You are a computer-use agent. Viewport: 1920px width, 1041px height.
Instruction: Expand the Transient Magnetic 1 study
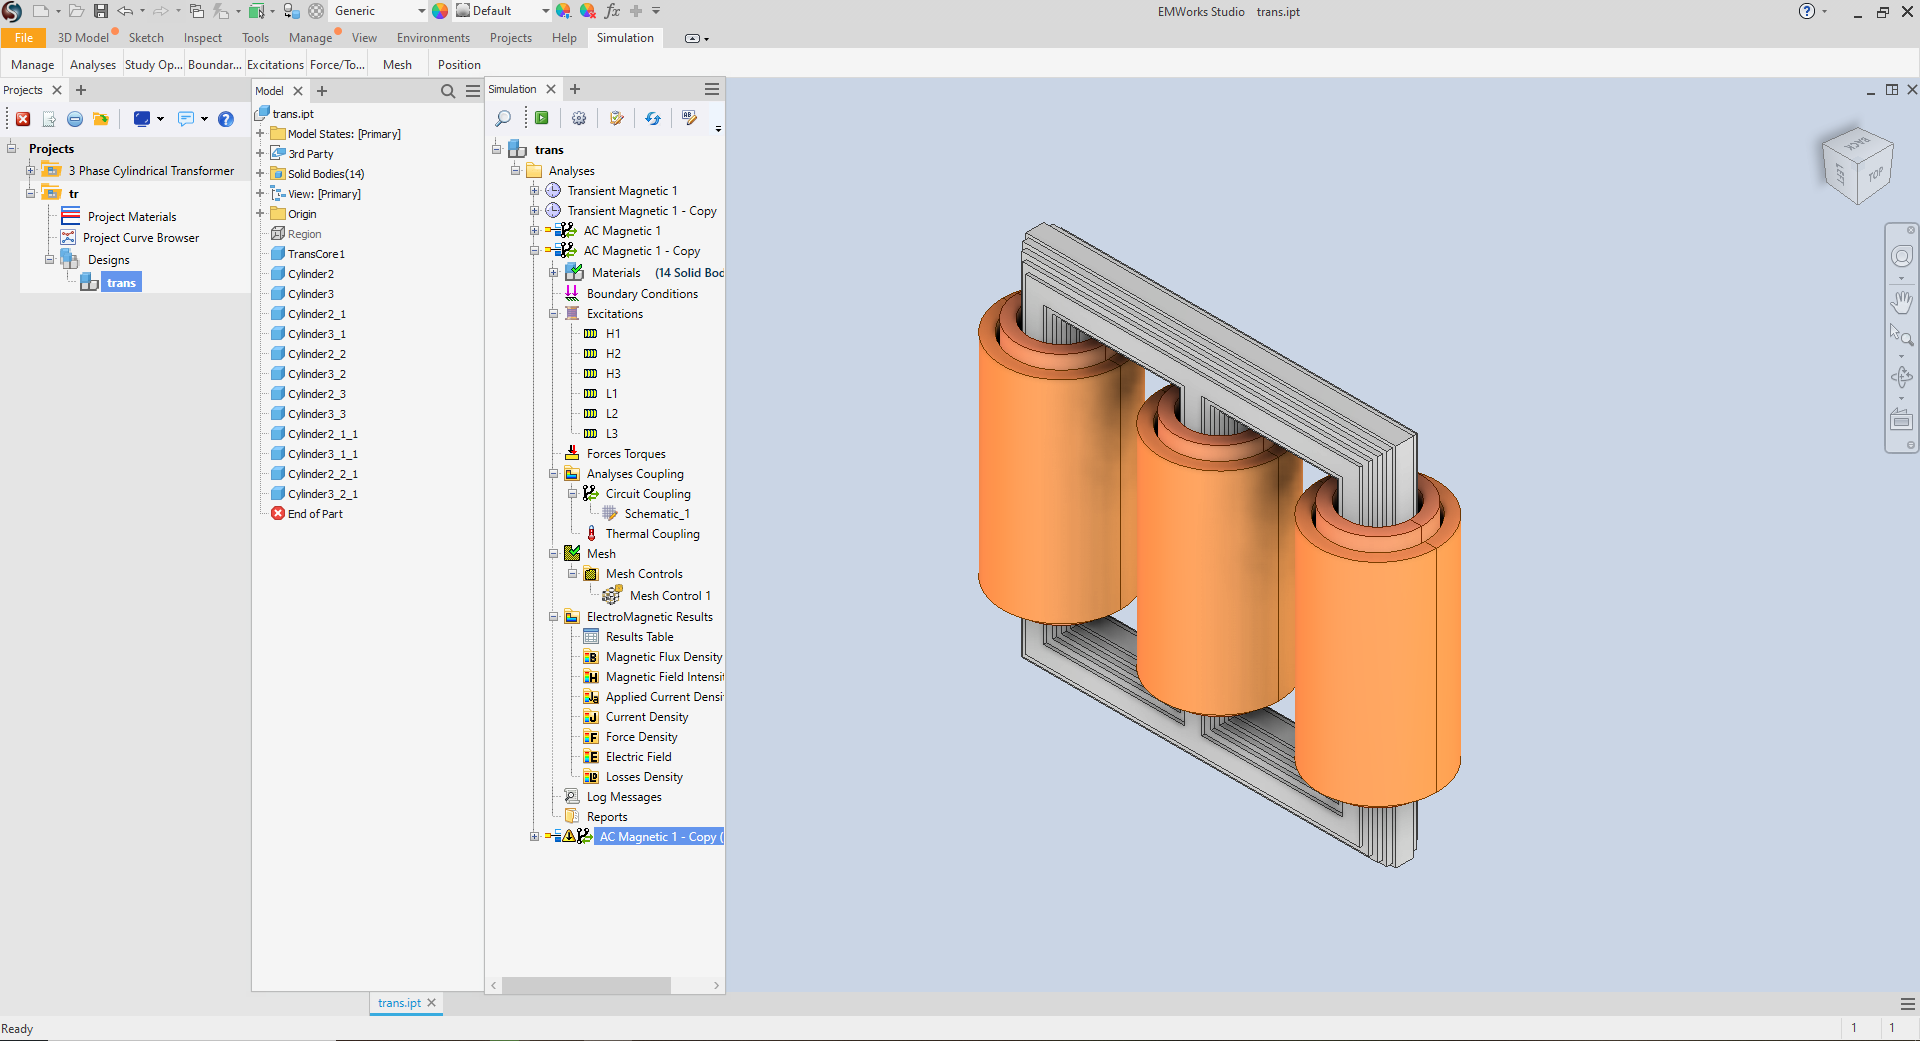pyautogui.click(x=534, y=191)
